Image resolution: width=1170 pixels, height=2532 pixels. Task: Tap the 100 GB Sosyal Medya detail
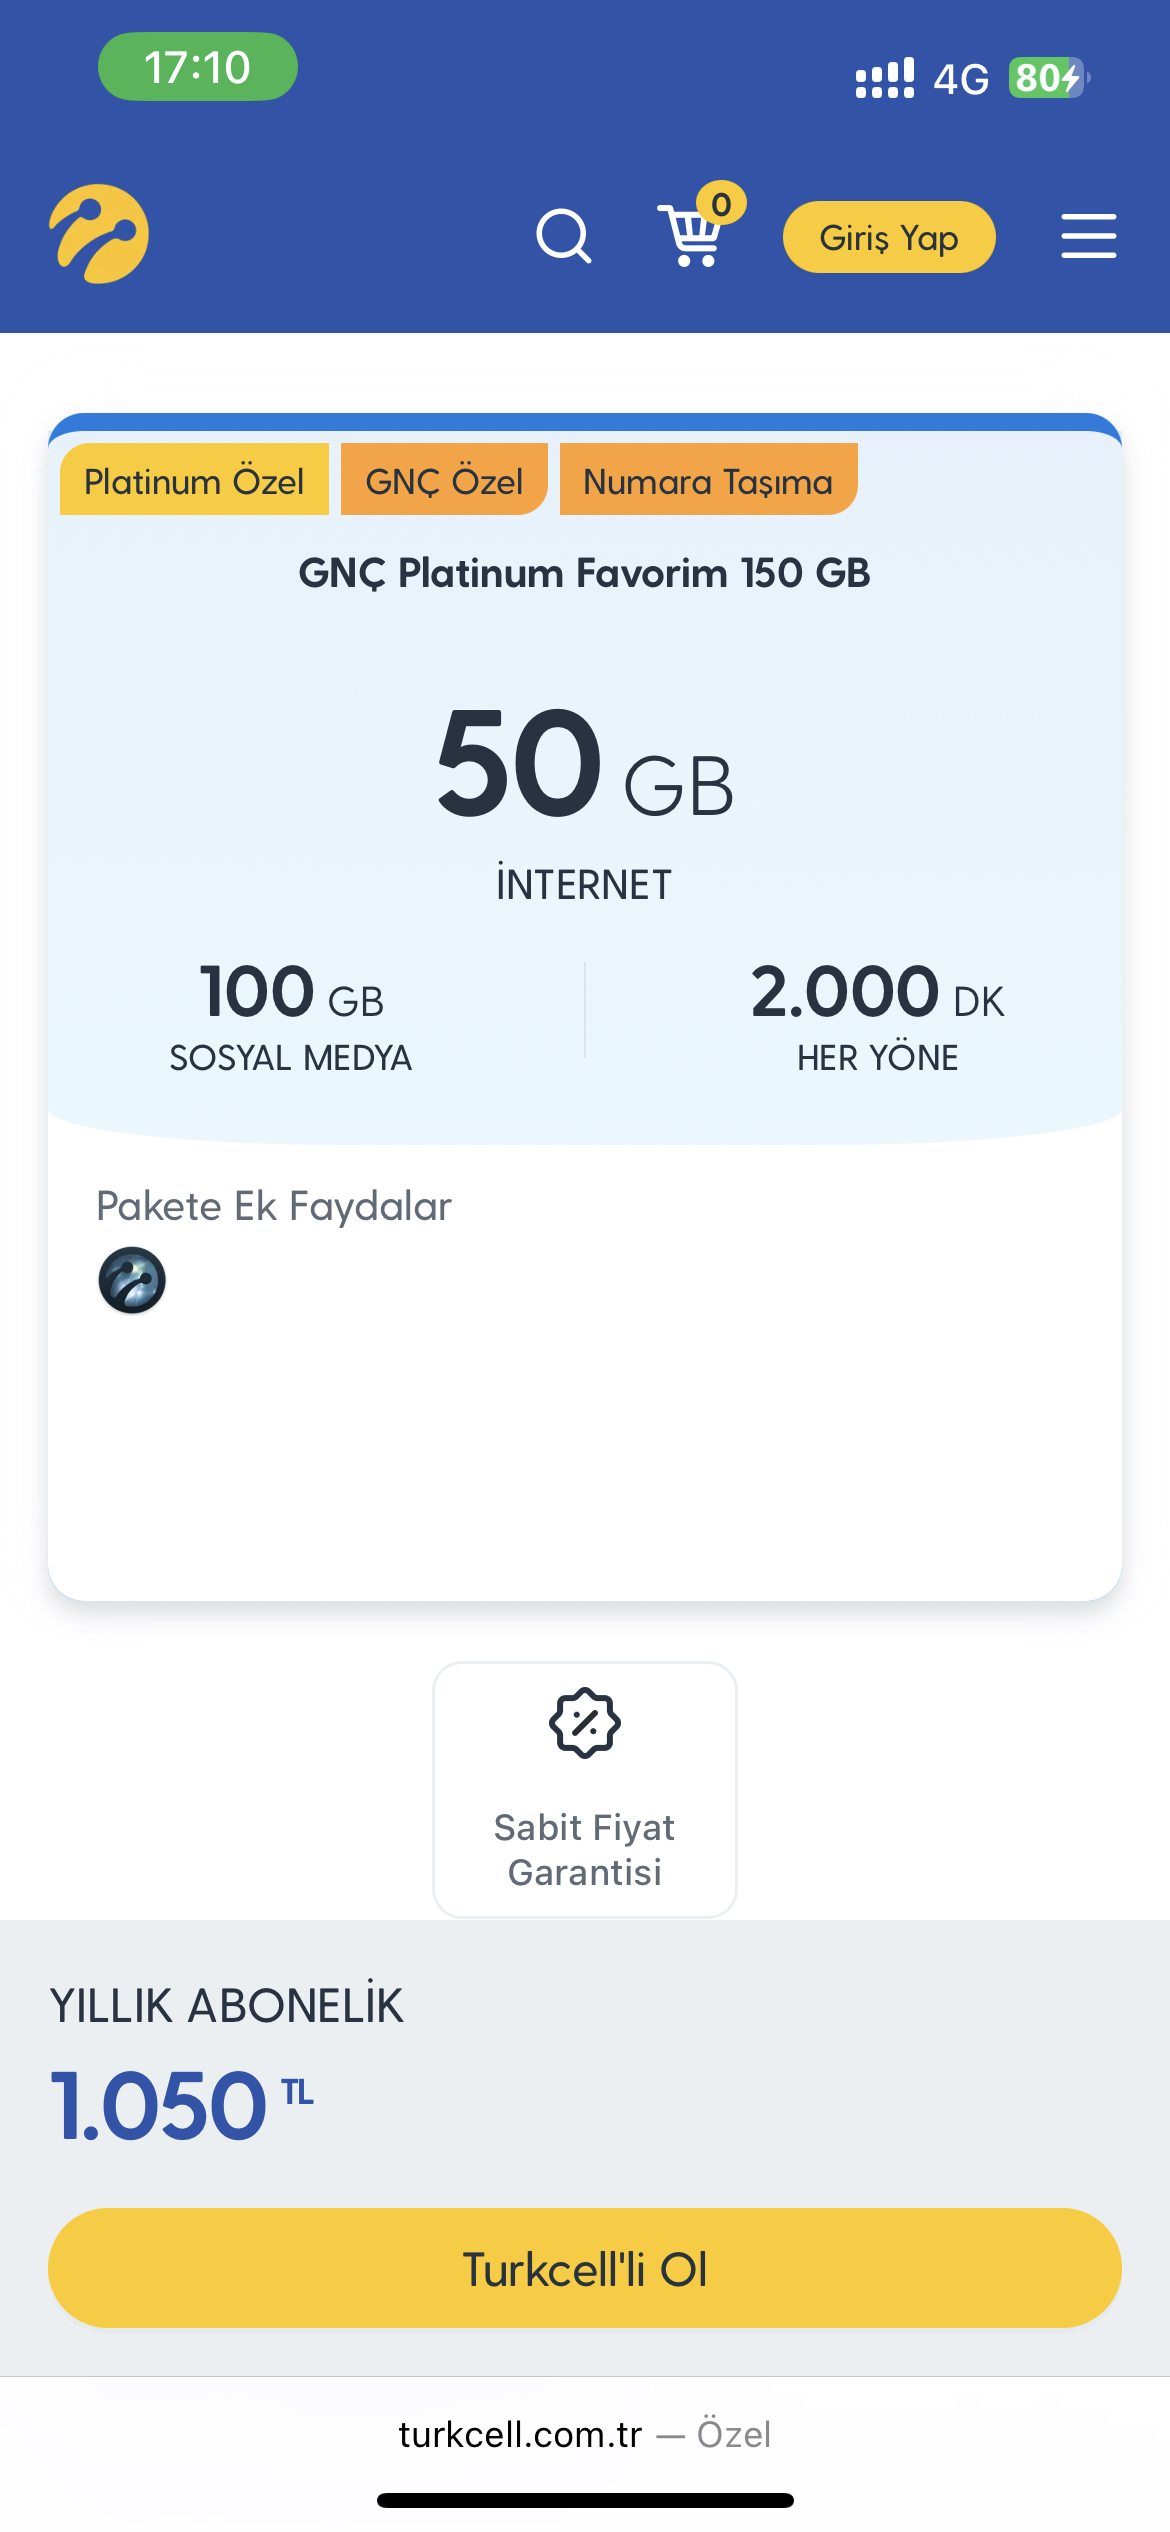291,1015
